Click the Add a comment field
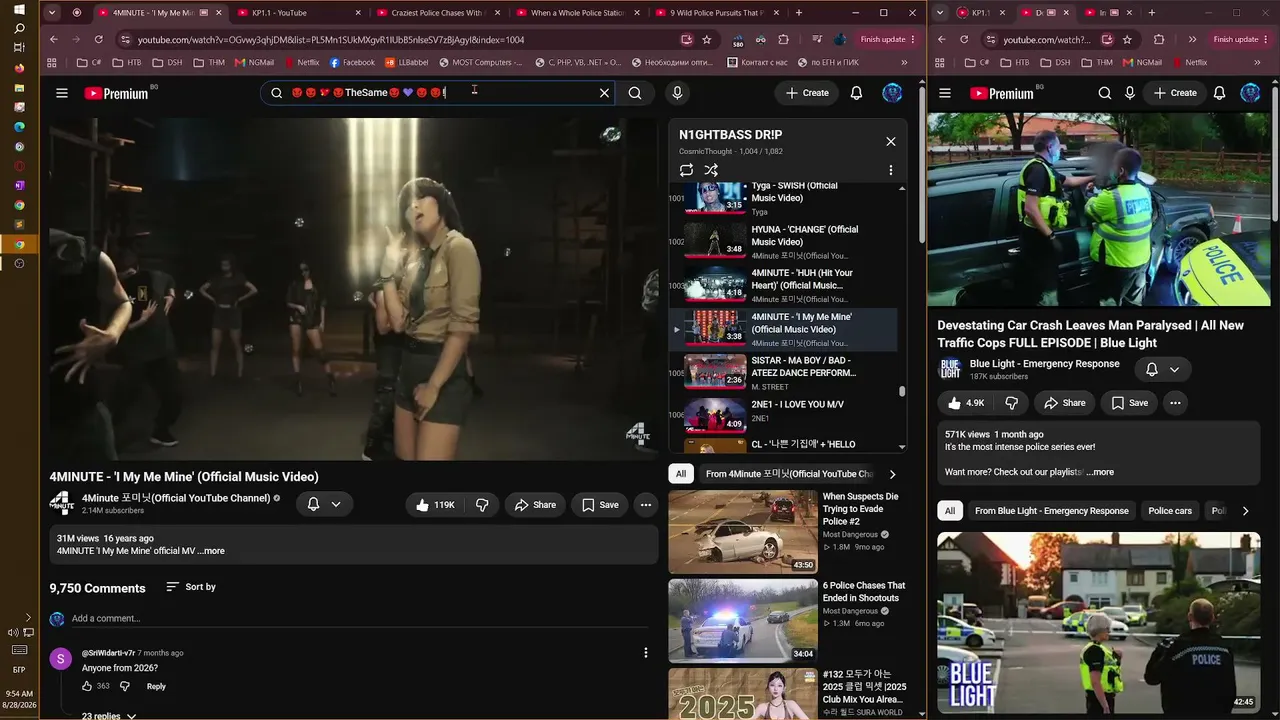The height and width of the screenshot is (720, 1280). [362, 618]
